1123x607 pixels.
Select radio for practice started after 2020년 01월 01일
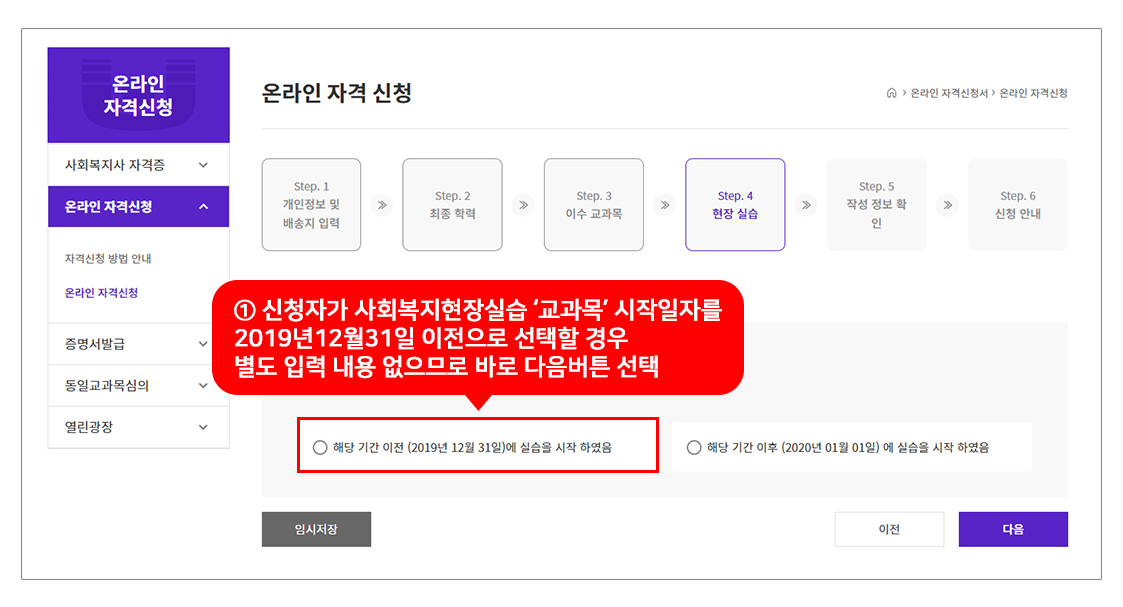coord(694,448)
